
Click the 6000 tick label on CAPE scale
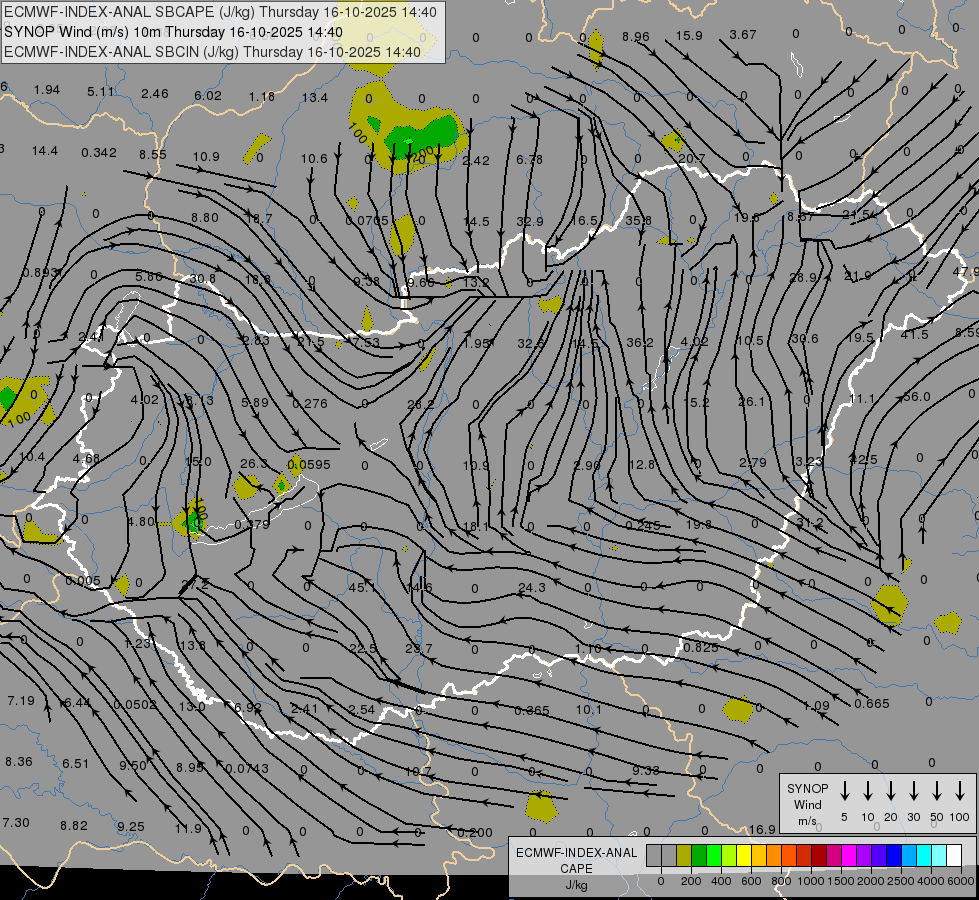[x=961, y=881]
